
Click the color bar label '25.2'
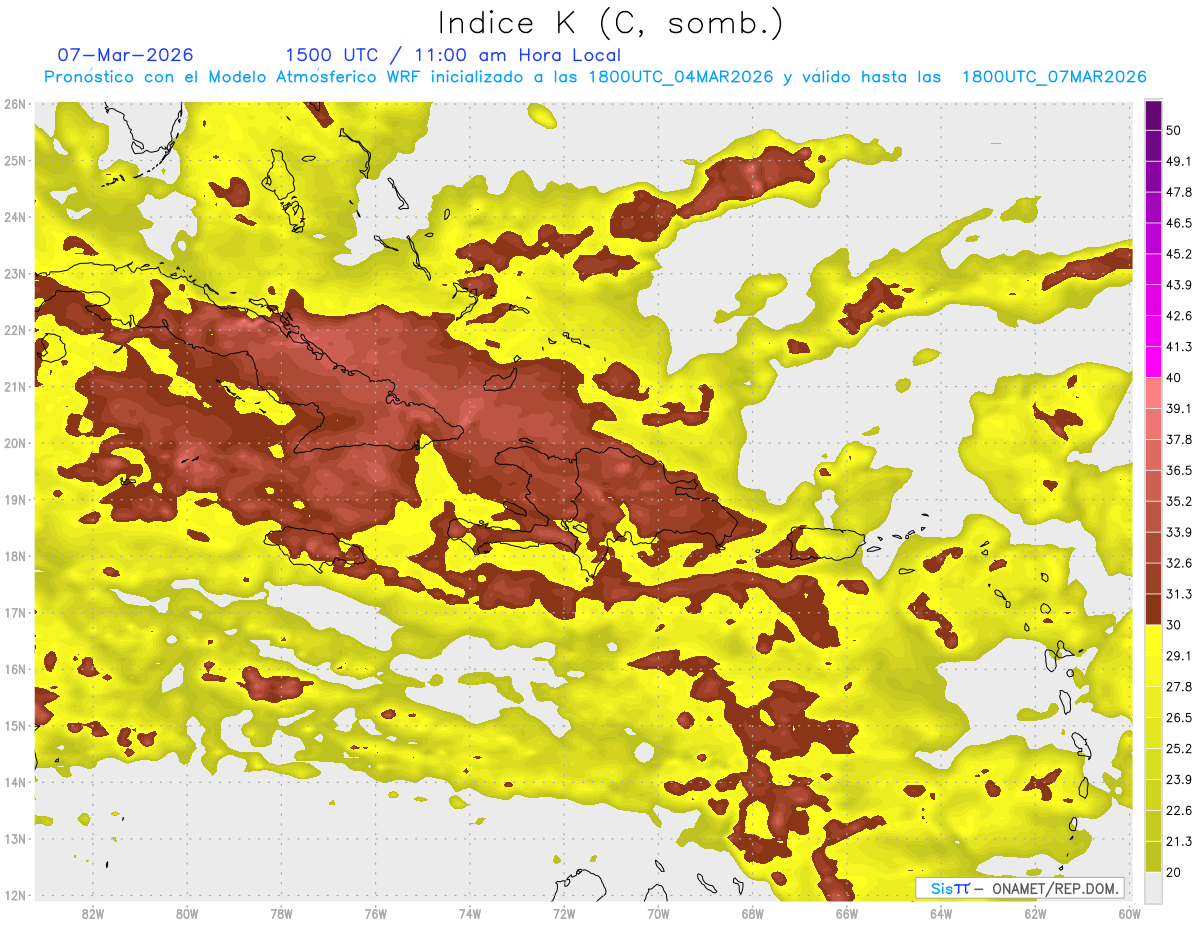(1179, 749)
